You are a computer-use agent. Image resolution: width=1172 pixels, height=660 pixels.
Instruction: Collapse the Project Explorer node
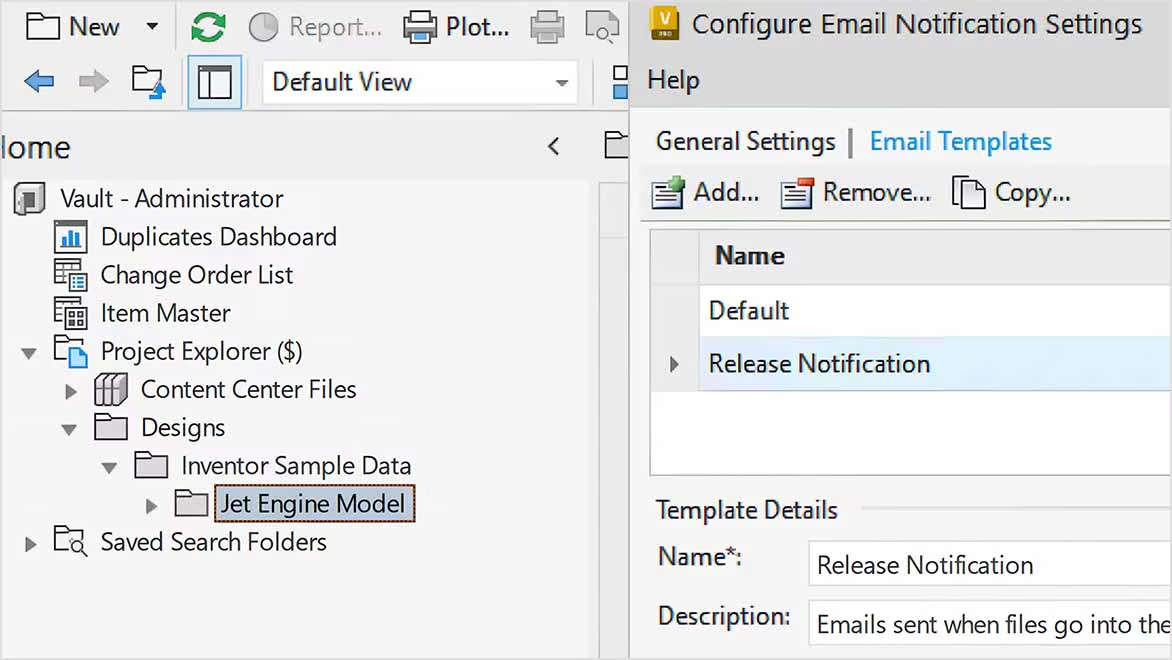pyautogui.click(x=29, y=353)
